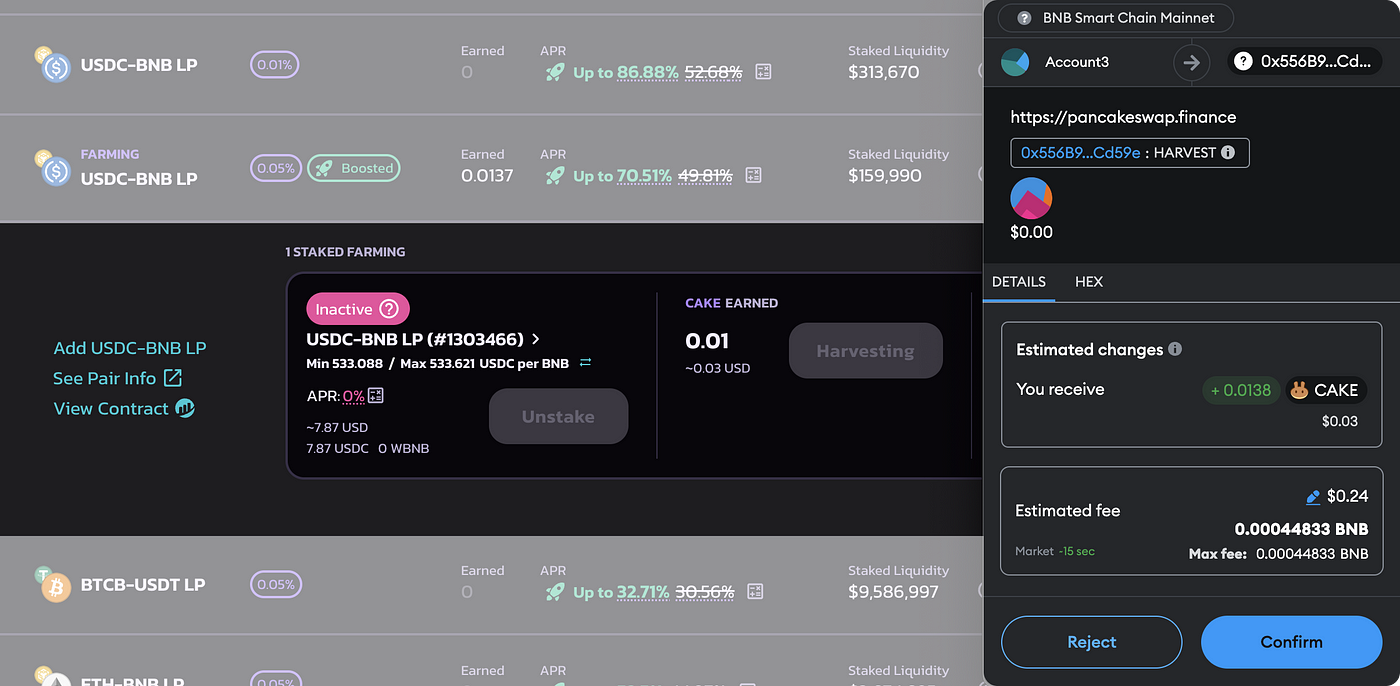This screenshot has width=1400, height=686.
Task: Click the CAKE token bunny icon
Action: 1299,390
